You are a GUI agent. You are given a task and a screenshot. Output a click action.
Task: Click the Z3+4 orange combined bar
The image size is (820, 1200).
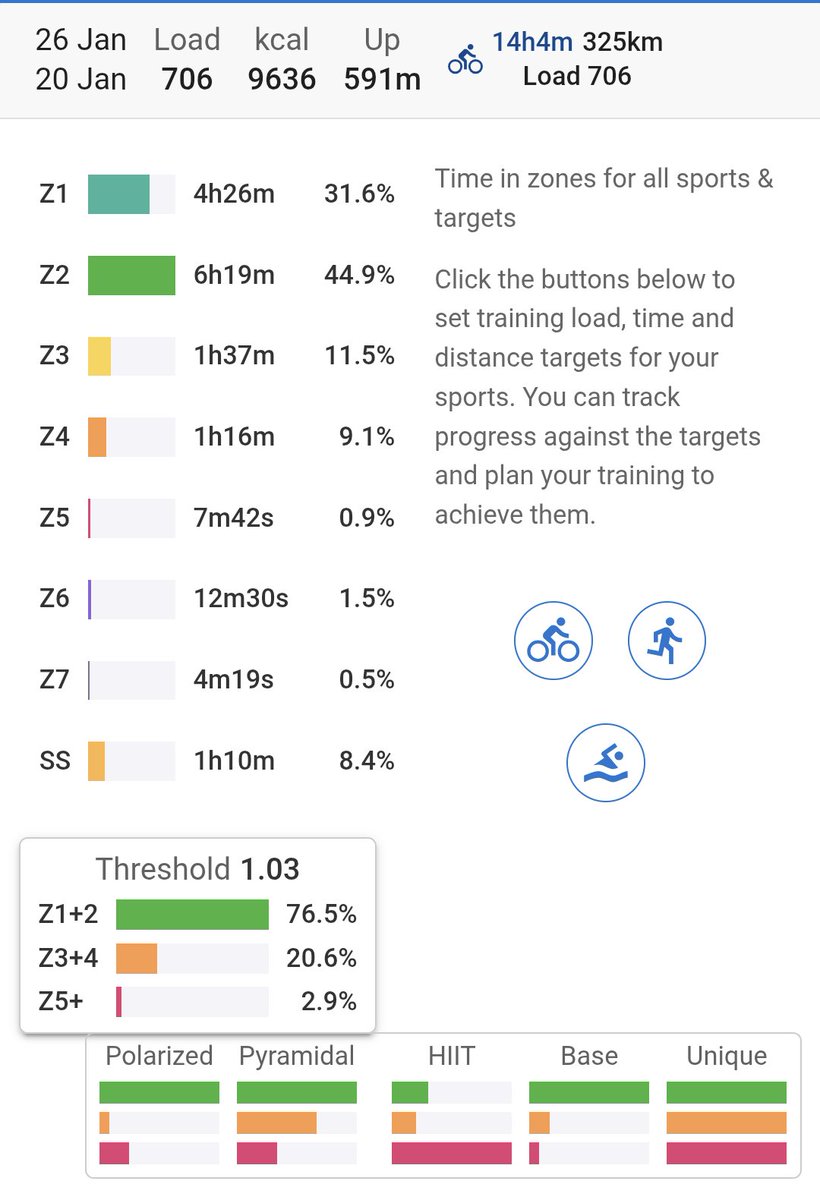(x=192, y=958)
